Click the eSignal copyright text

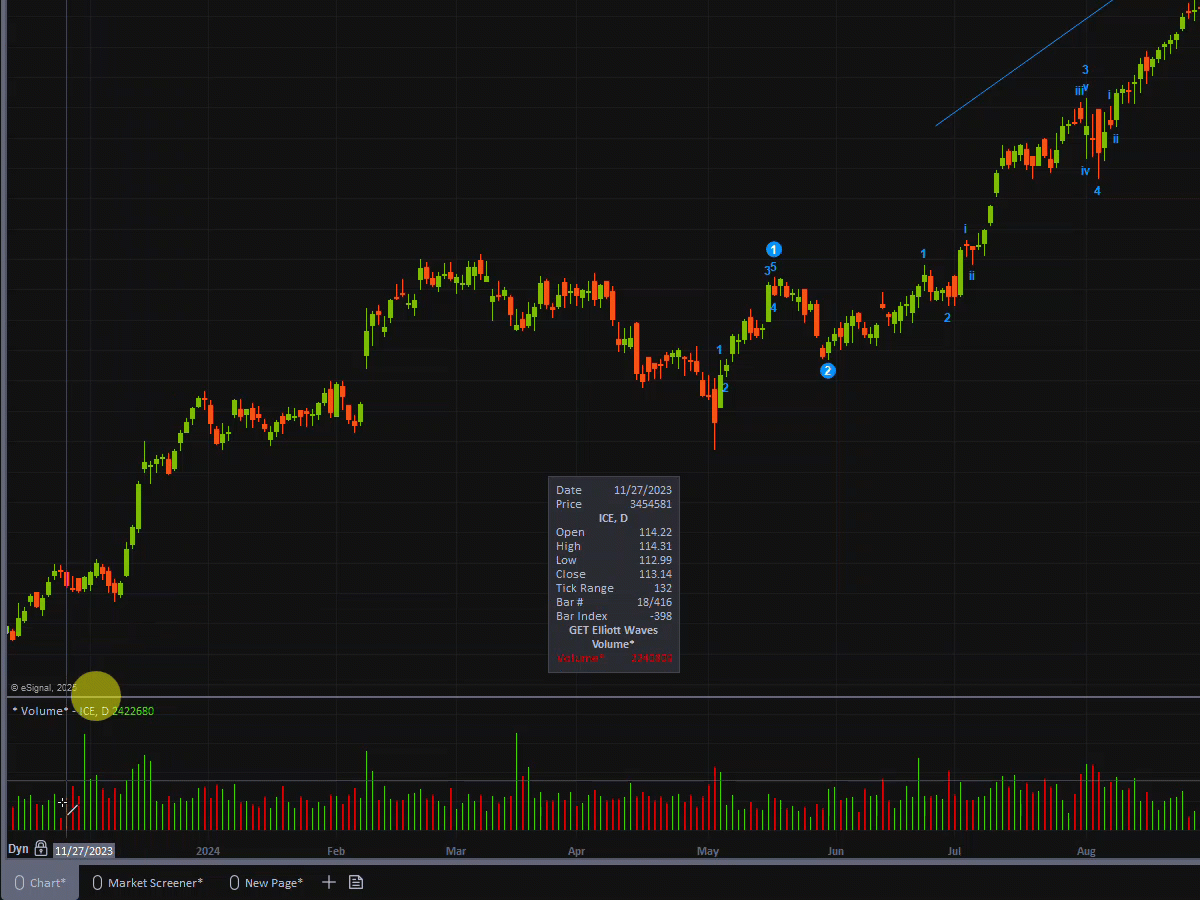pyautogui.click(x=43, y=688)
